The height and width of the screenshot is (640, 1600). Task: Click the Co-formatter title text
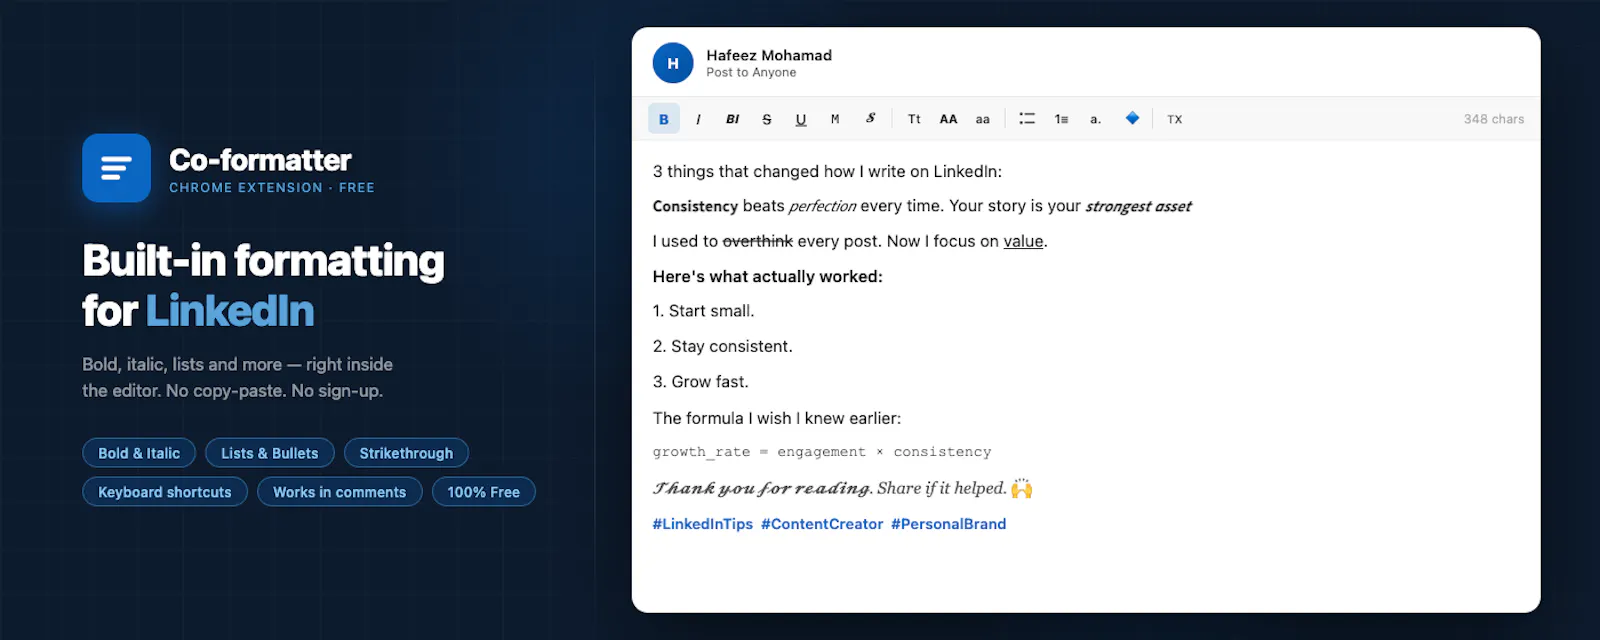(x=260, y=160)
